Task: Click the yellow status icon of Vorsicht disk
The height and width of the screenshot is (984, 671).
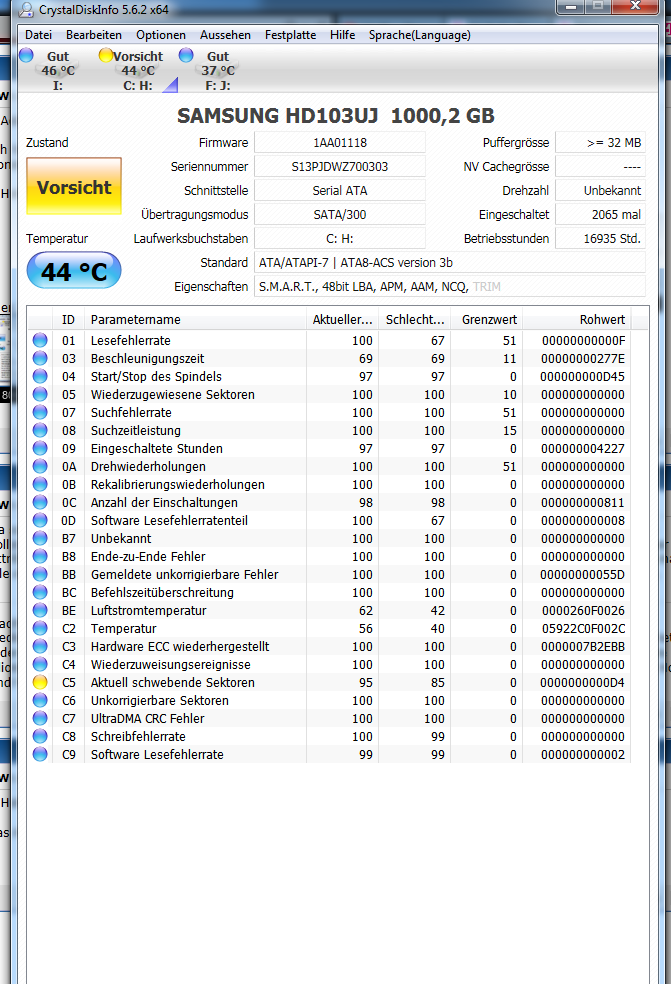Action: click(105, 55)
